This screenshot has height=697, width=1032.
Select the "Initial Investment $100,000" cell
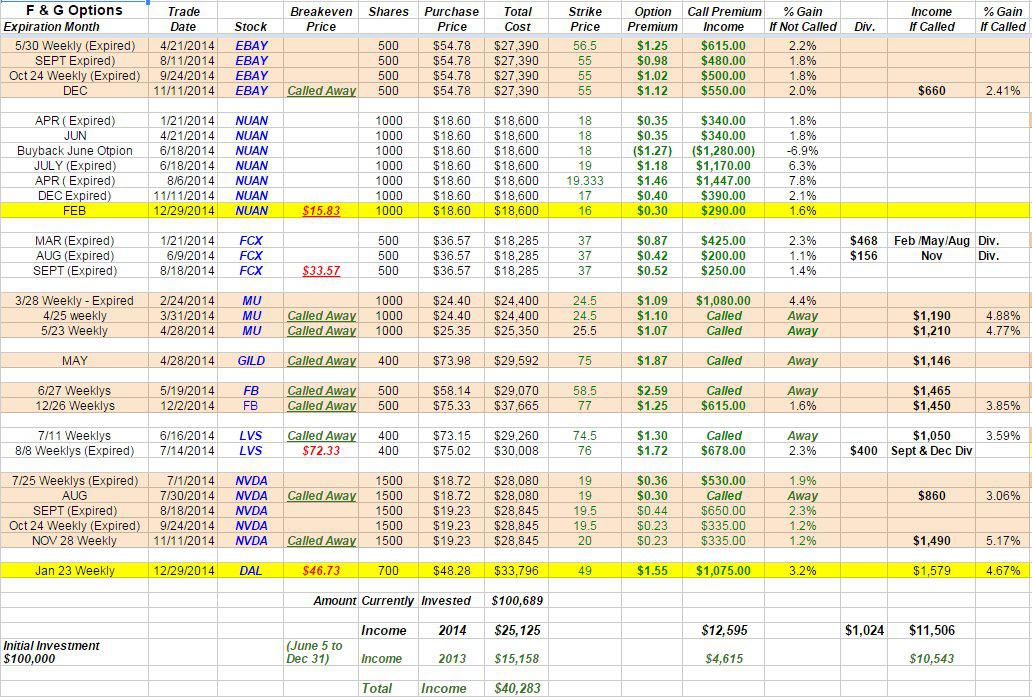point(51,652)
